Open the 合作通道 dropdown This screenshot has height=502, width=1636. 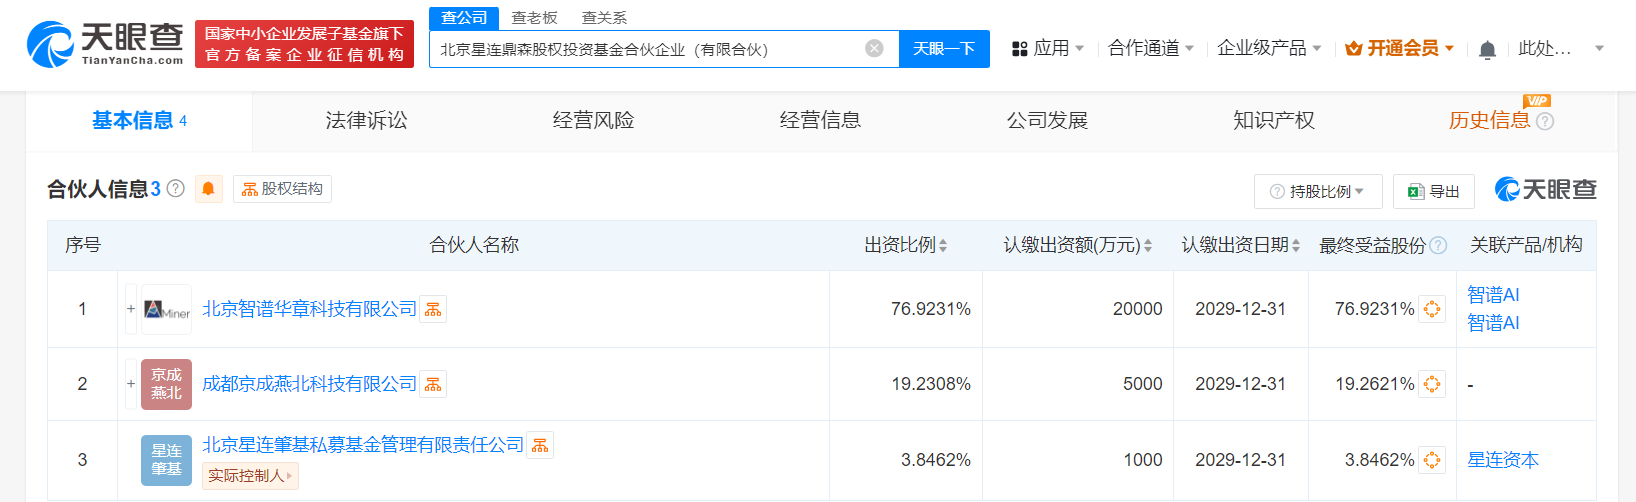click(1151, 48)
